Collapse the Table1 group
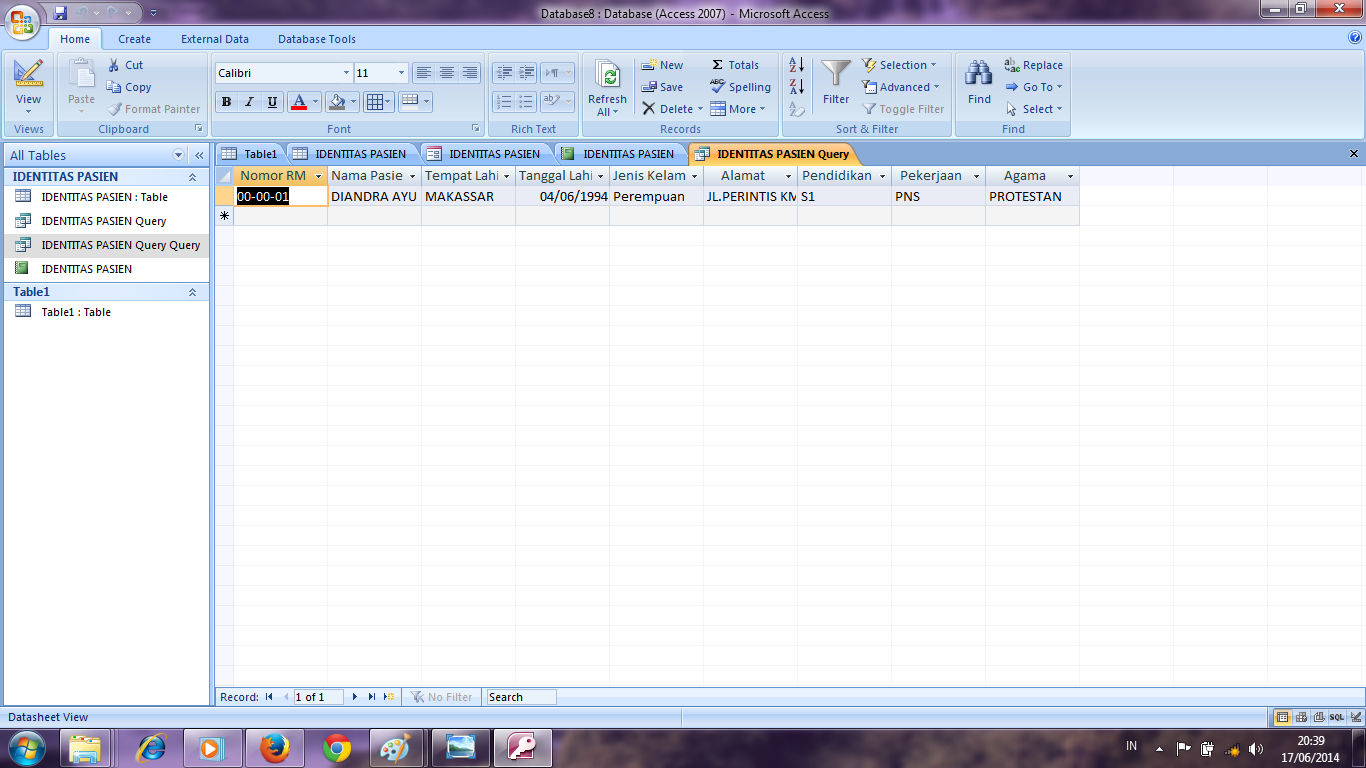This screenshot has height=768, width=1366. [x=192, y=292]
